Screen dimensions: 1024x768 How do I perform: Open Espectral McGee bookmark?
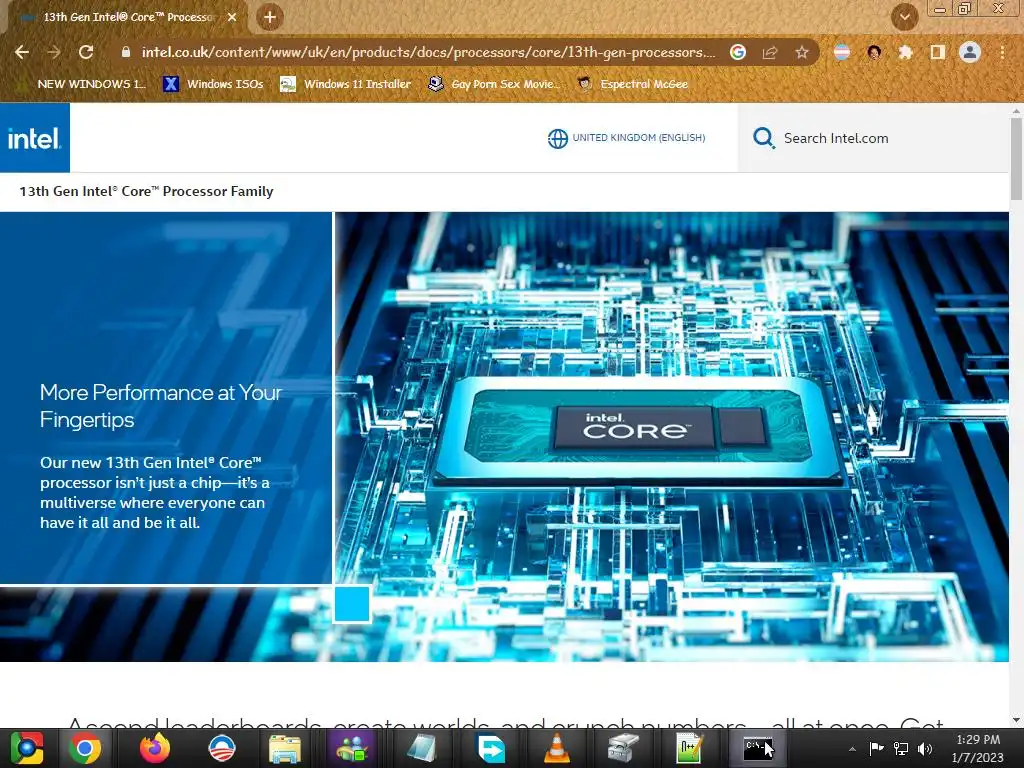(633, 84)
